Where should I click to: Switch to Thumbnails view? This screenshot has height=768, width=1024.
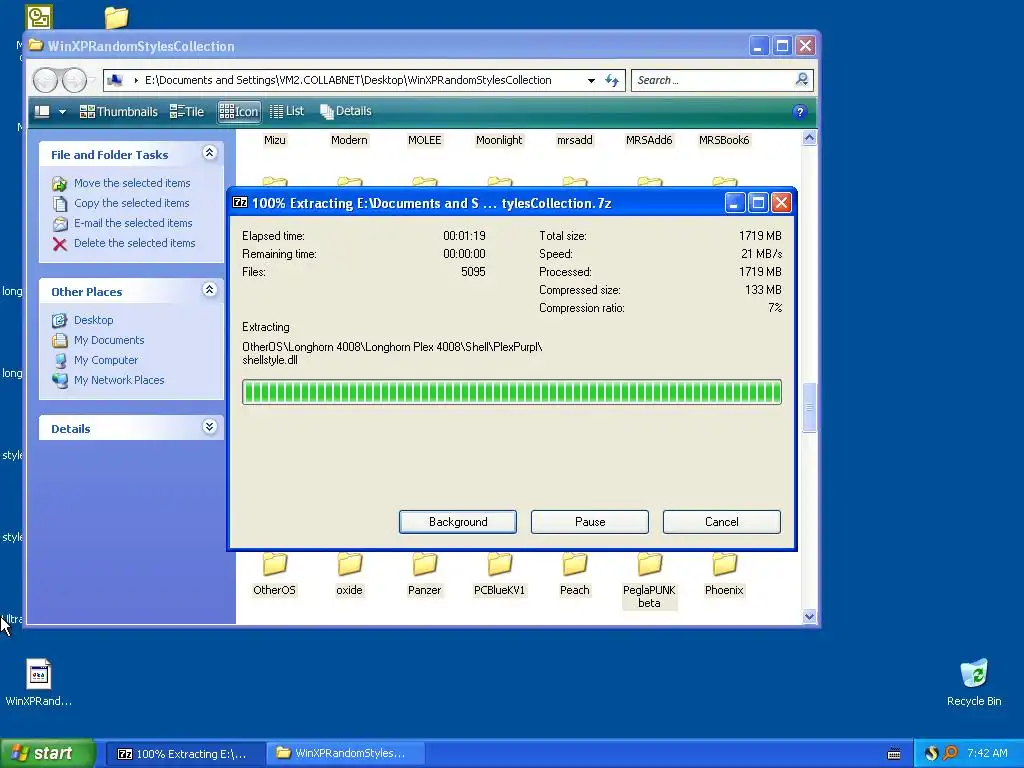tap(119, 112)
